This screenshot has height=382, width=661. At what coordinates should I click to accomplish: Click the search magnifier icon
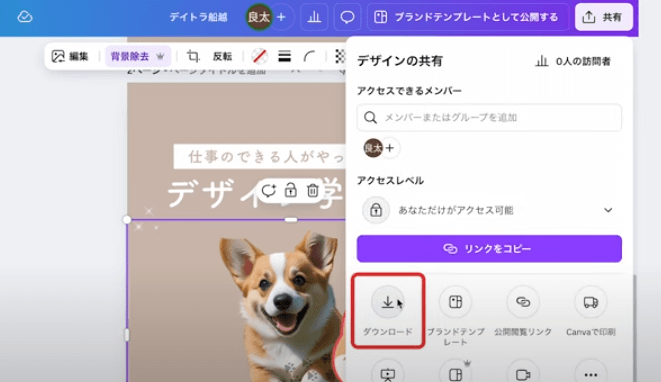click(370, 117)
